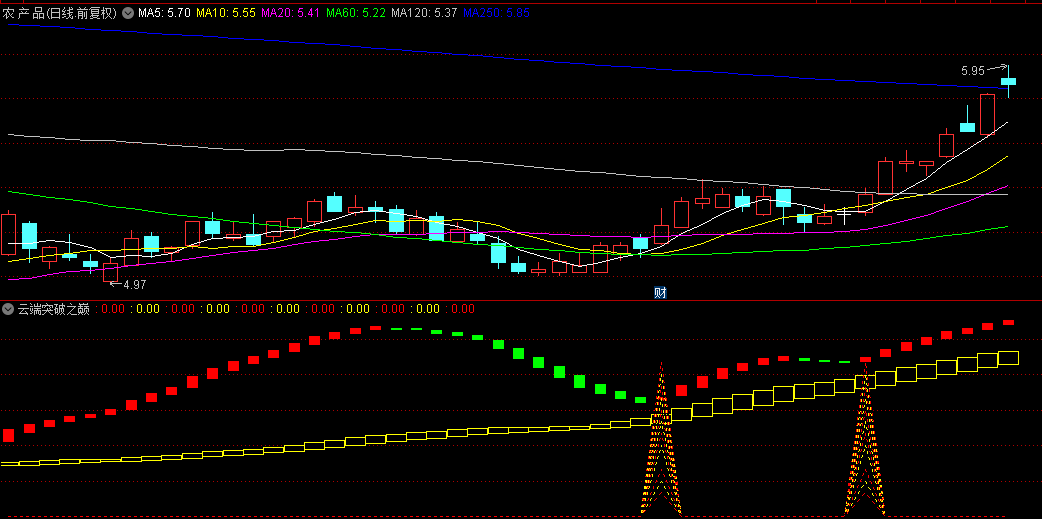The image size is (1042, 519).
Task: Click the 财 financial event marker
Action: click(x=660, y=292)
